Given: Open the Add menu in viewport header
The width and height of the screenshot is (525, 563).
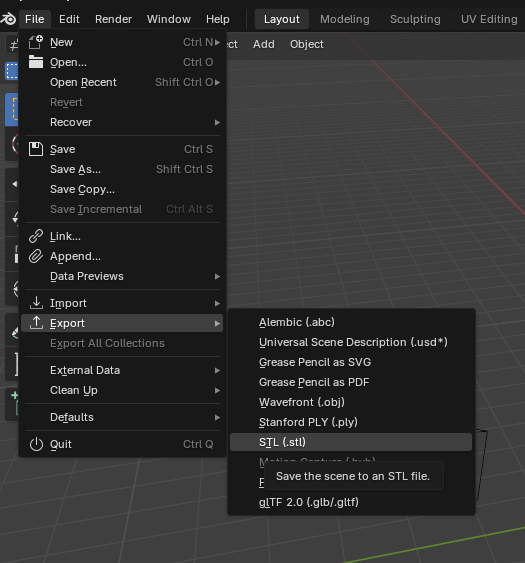Looking at the screenshot, I should tap(264, 44).
